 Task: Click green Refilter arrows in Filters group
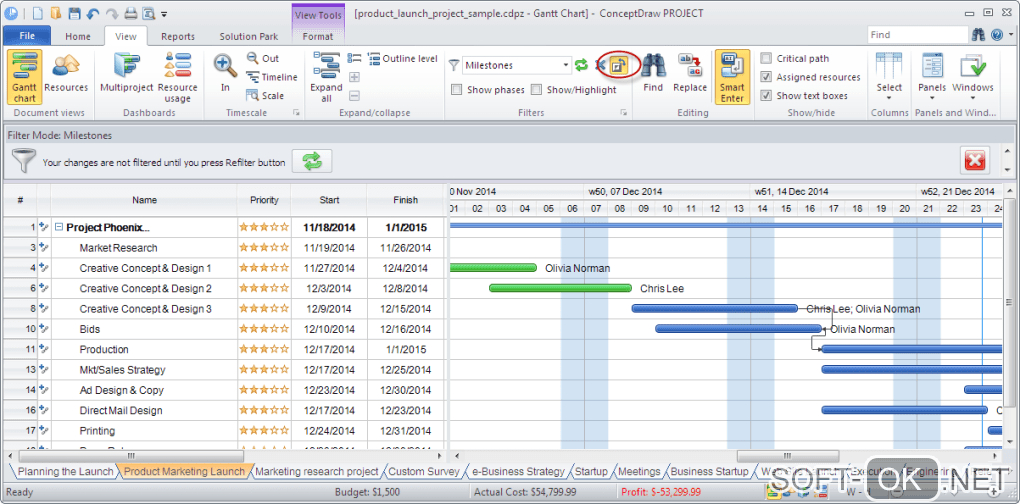pyautogui.click(x=582, y=65)
